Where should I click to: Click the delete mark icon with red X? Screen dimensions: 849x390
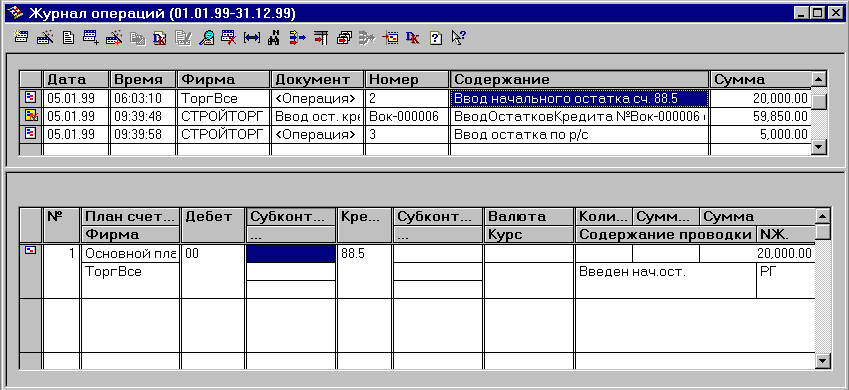pyautogui.click(x=229, y=37)
